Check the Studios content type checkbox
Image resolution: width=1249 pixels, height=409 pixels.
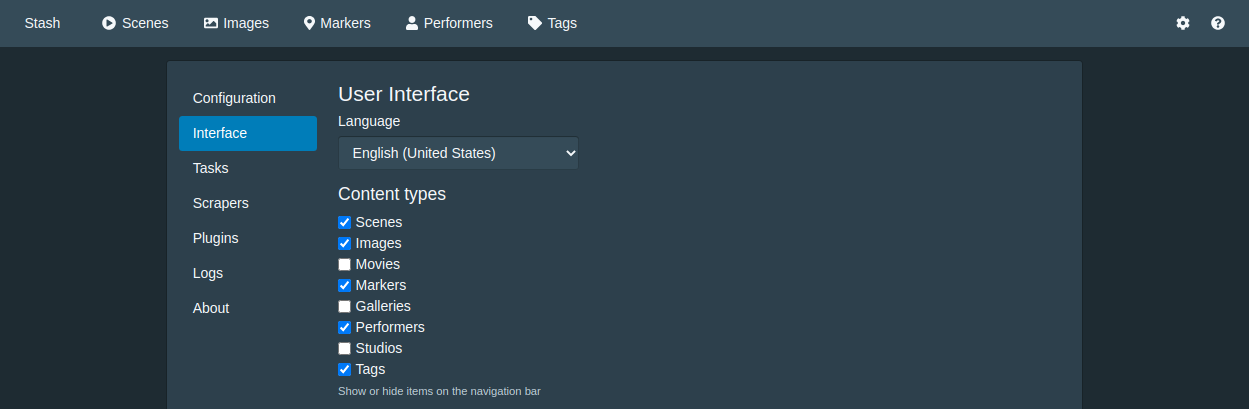tap(345, 348)
